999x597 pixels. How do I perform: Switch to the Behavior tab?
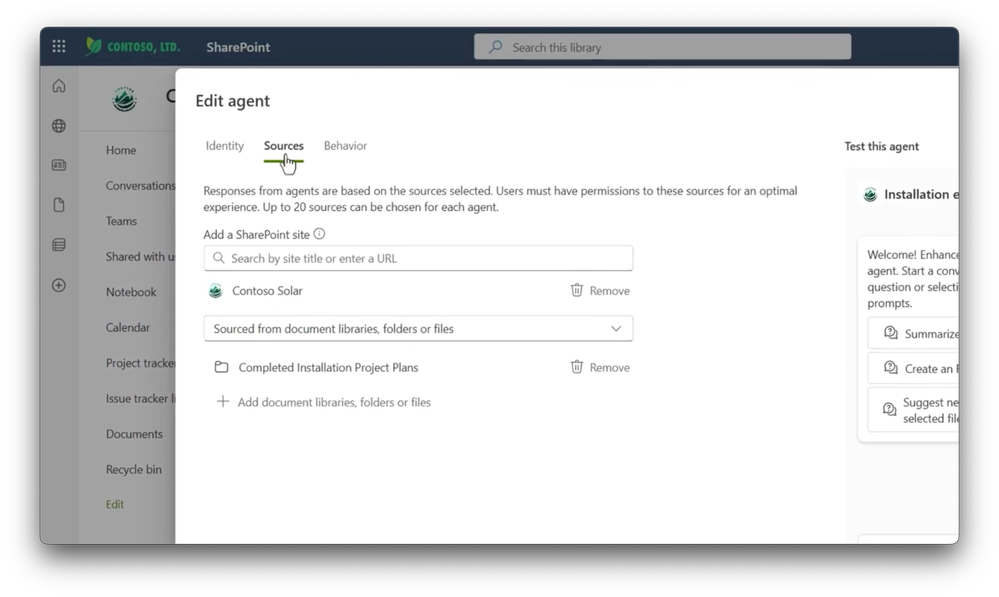(x=345, y=146)
